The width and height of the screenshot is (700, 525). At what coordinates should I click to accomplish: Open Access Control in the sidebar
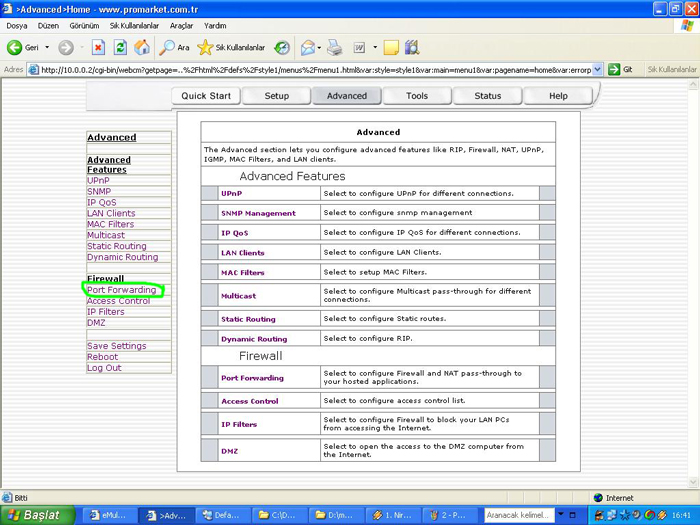pos(118,301)
